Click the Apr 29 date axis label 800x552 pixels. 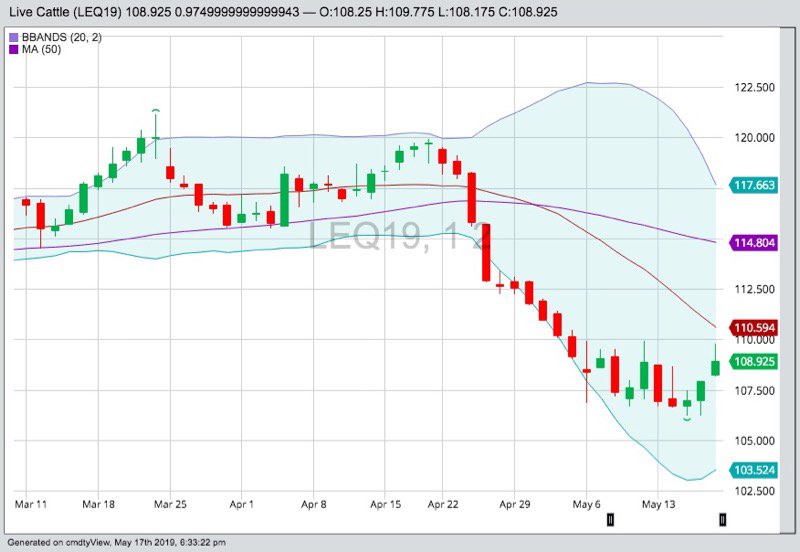(515, 505)
